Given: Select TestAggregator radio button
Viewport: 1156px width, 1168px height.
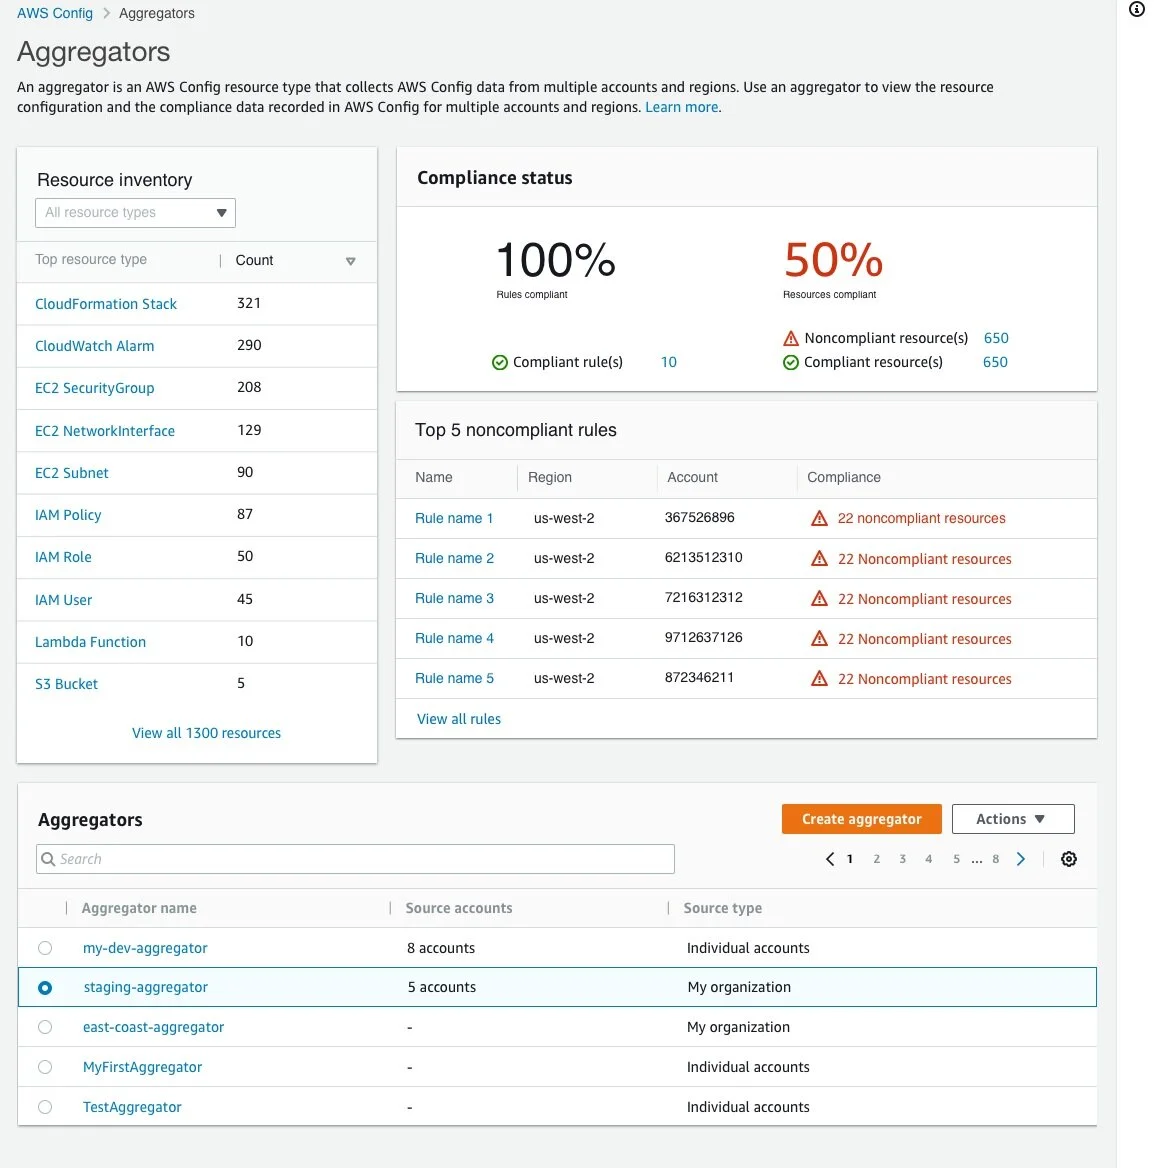Looking at the screenshot, I should point(45,1107).
